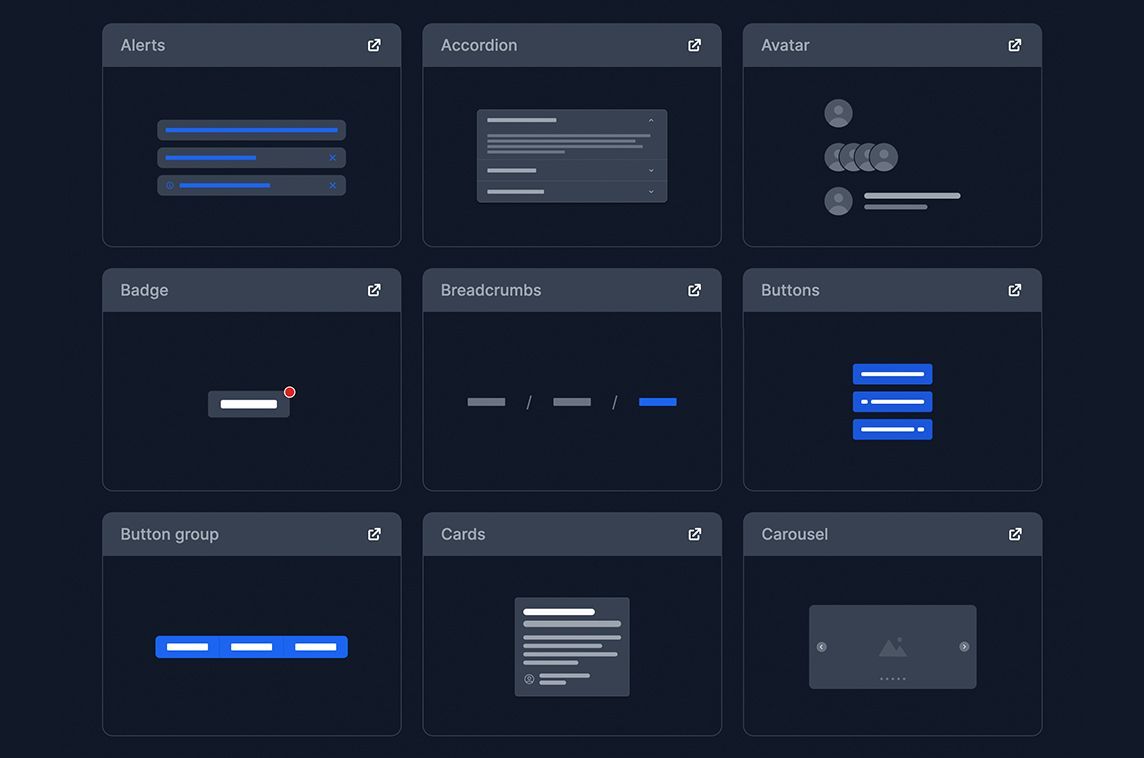Open the Avatar external link icon
Screen dimensions: 1144x758
coord(1015,45)
